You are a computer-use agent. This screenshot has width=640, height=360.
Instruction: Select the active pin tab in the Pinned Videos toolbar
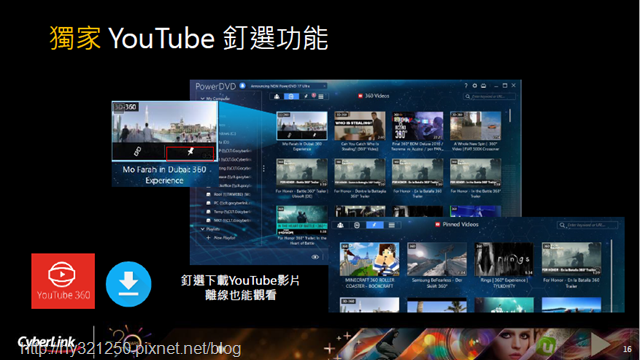(x=375, y=225)
